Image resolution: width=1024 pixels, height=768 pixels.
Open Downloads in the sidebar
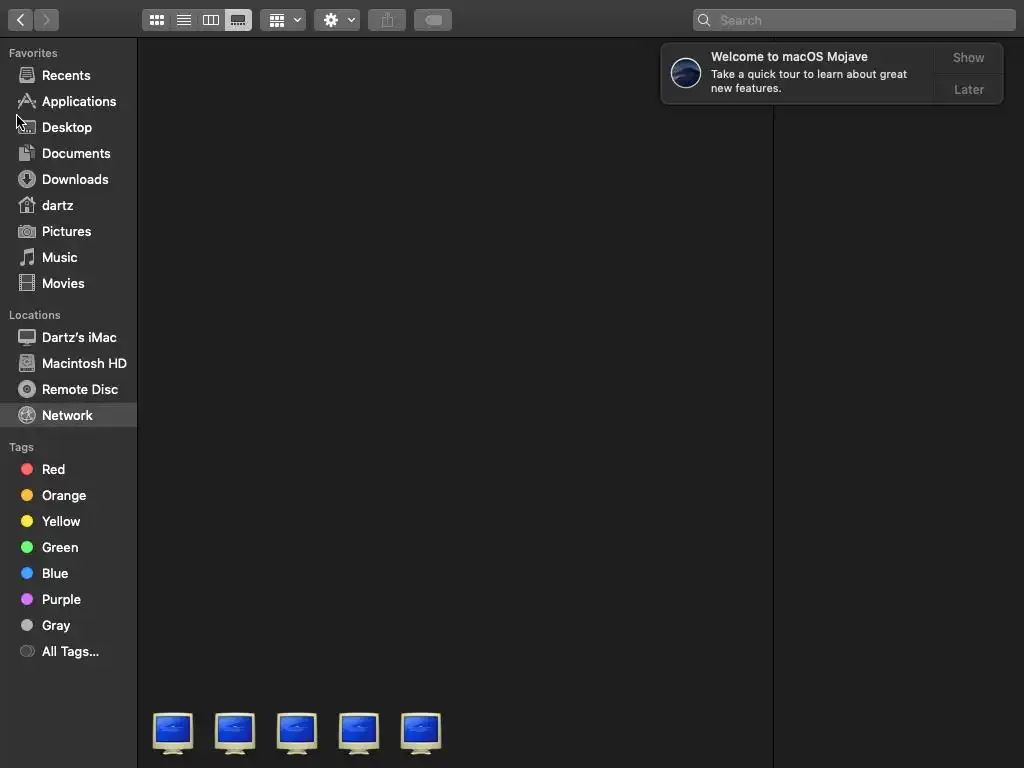click(69, 180)
